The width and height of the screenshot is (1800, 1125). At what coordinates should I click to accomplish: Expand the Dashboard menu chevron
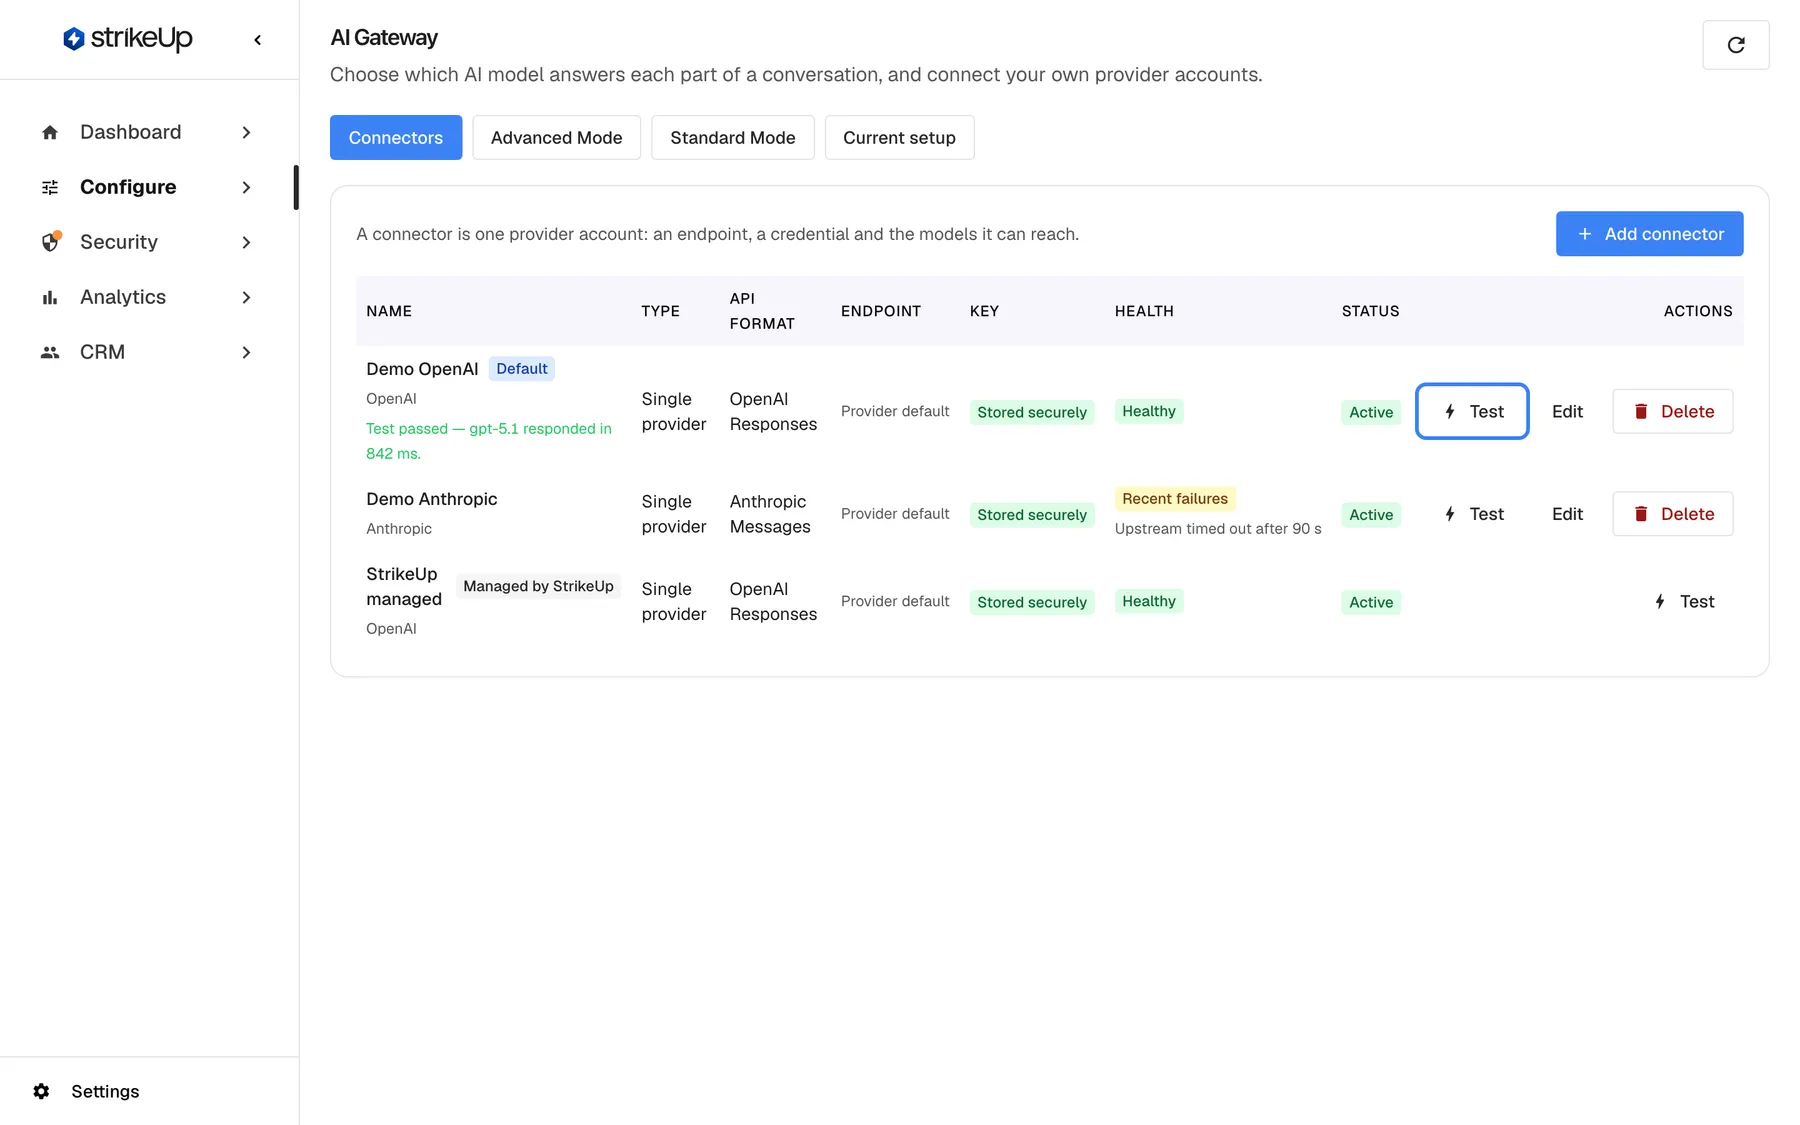pyautogui.click(x=246, y=132)
